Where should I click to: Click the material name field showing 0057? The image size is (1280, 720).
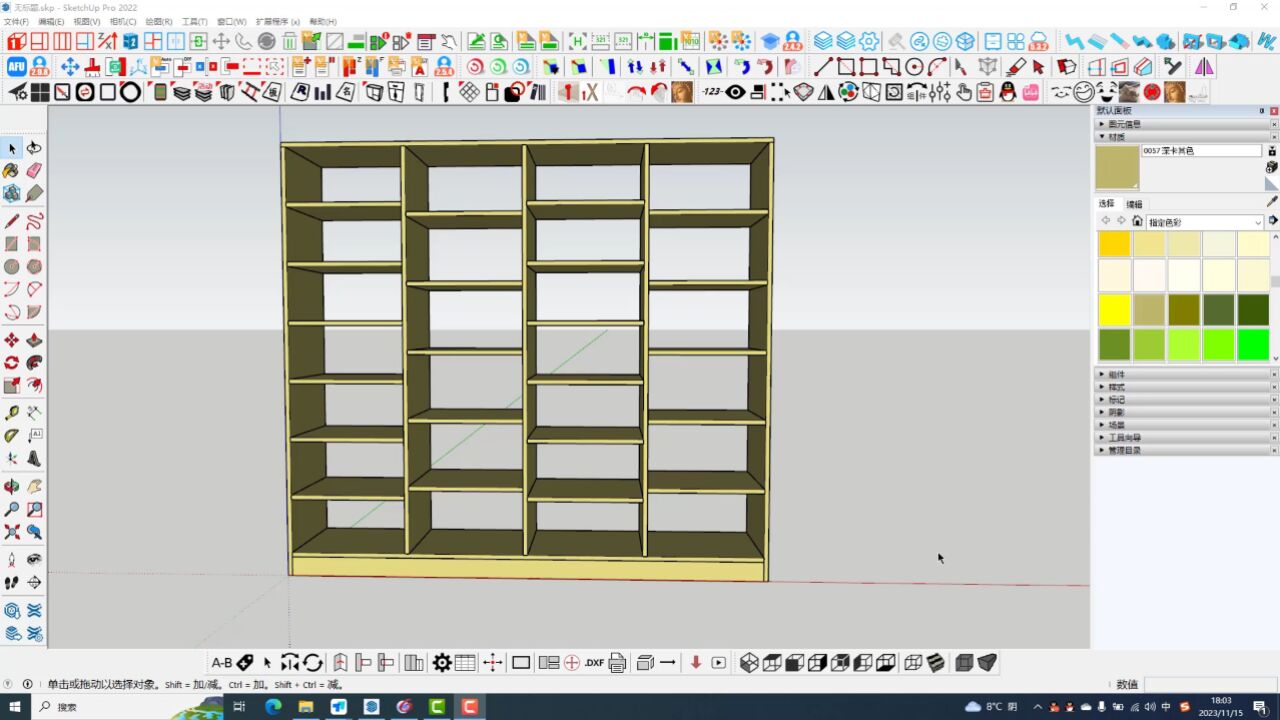coord(1200,151)
